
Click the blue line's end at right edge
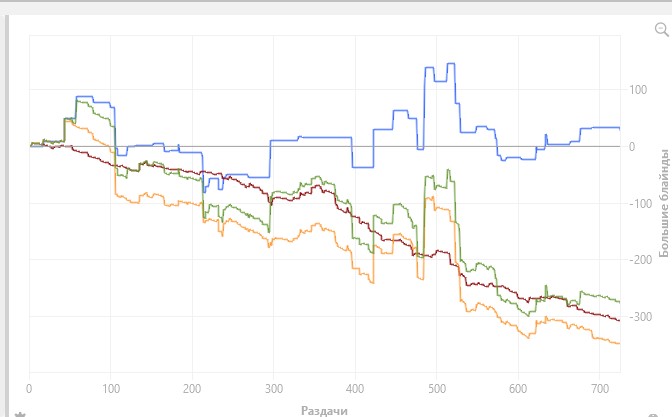coord(619,128)
